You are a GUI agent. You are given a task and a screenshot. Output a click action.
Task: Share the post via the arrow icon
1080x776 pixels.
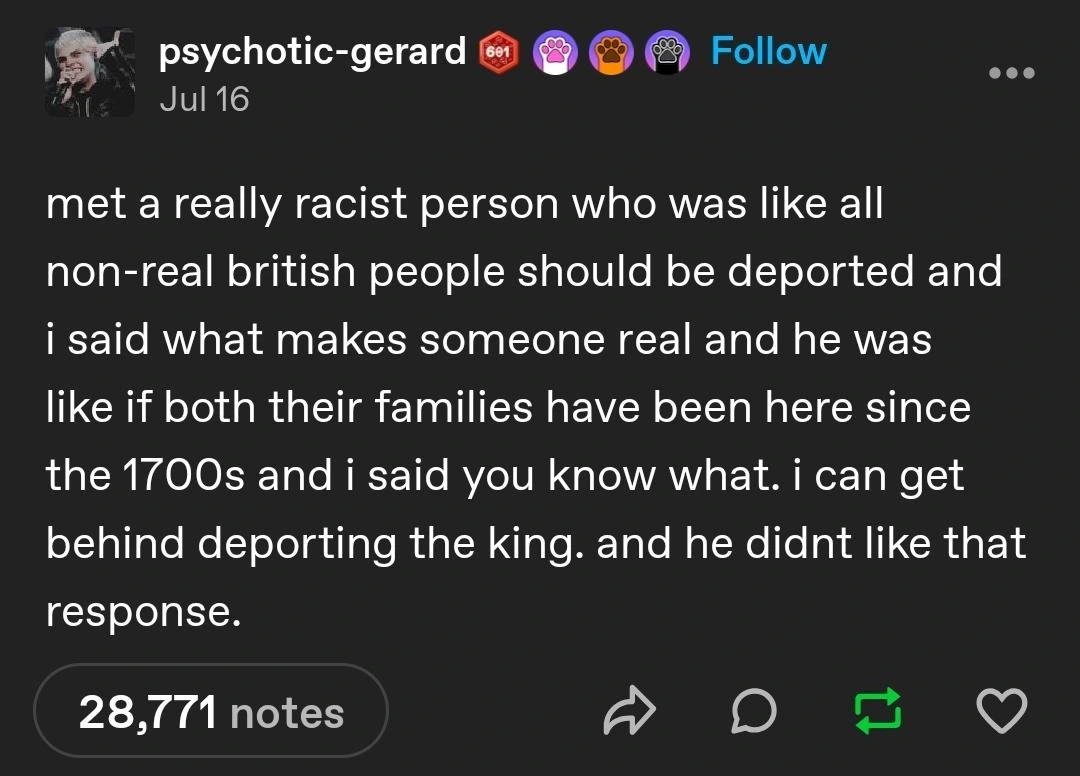(x=630, y=711)
